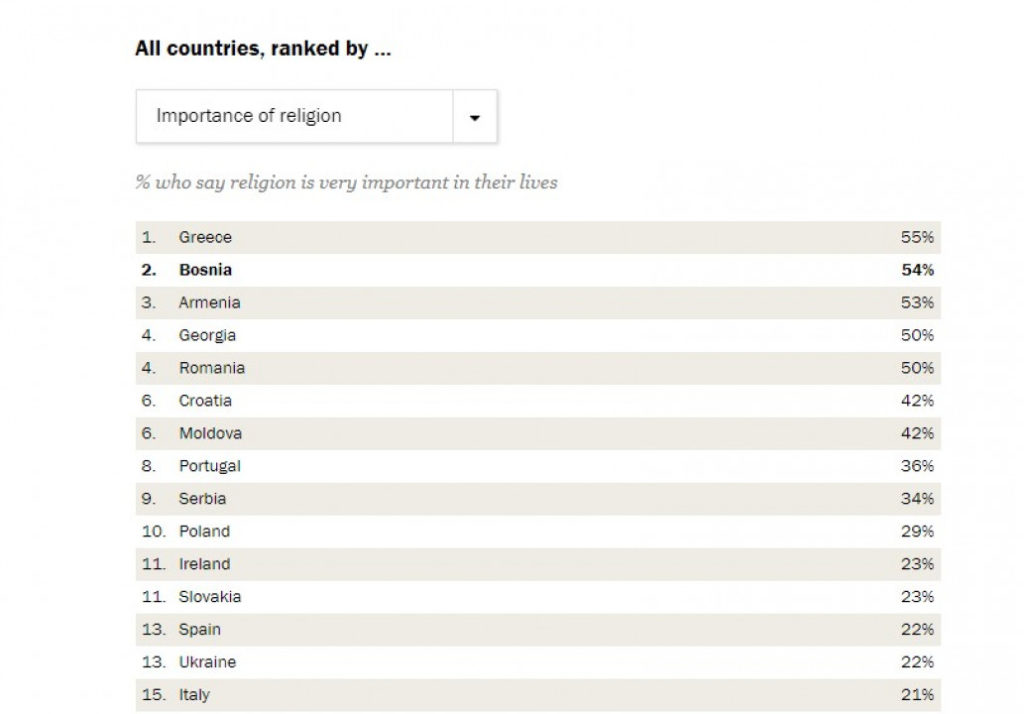This screenshot has width=1024, height=714.
Task: Click the 'All countries, ranked by' heading
Action: tap(263, 49)
